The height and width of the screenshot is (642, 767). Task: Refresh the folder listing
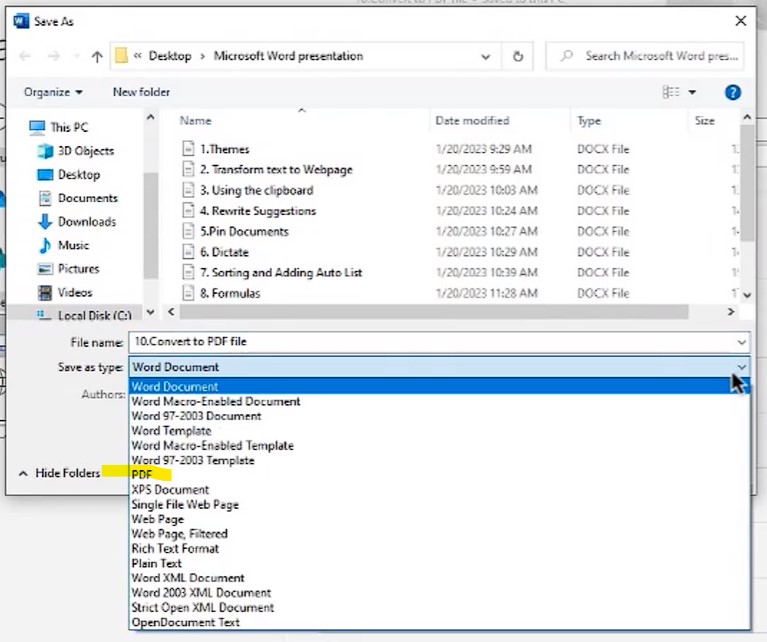[518, 56]
